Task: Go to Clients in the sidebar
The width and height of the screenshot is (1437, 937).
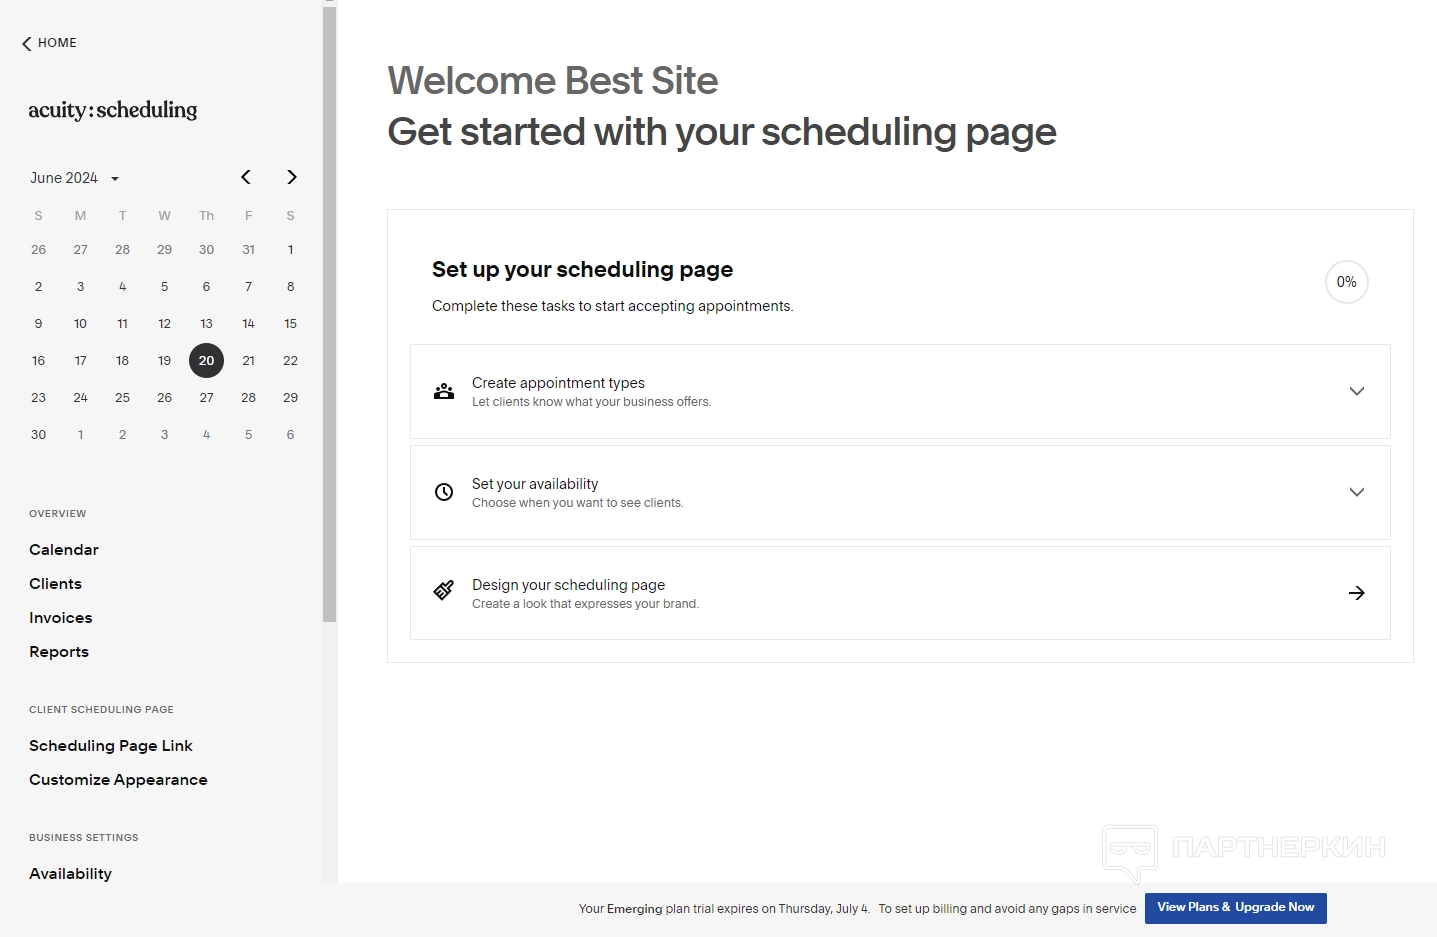Action: pyautogui.click(x=56, y=584)
